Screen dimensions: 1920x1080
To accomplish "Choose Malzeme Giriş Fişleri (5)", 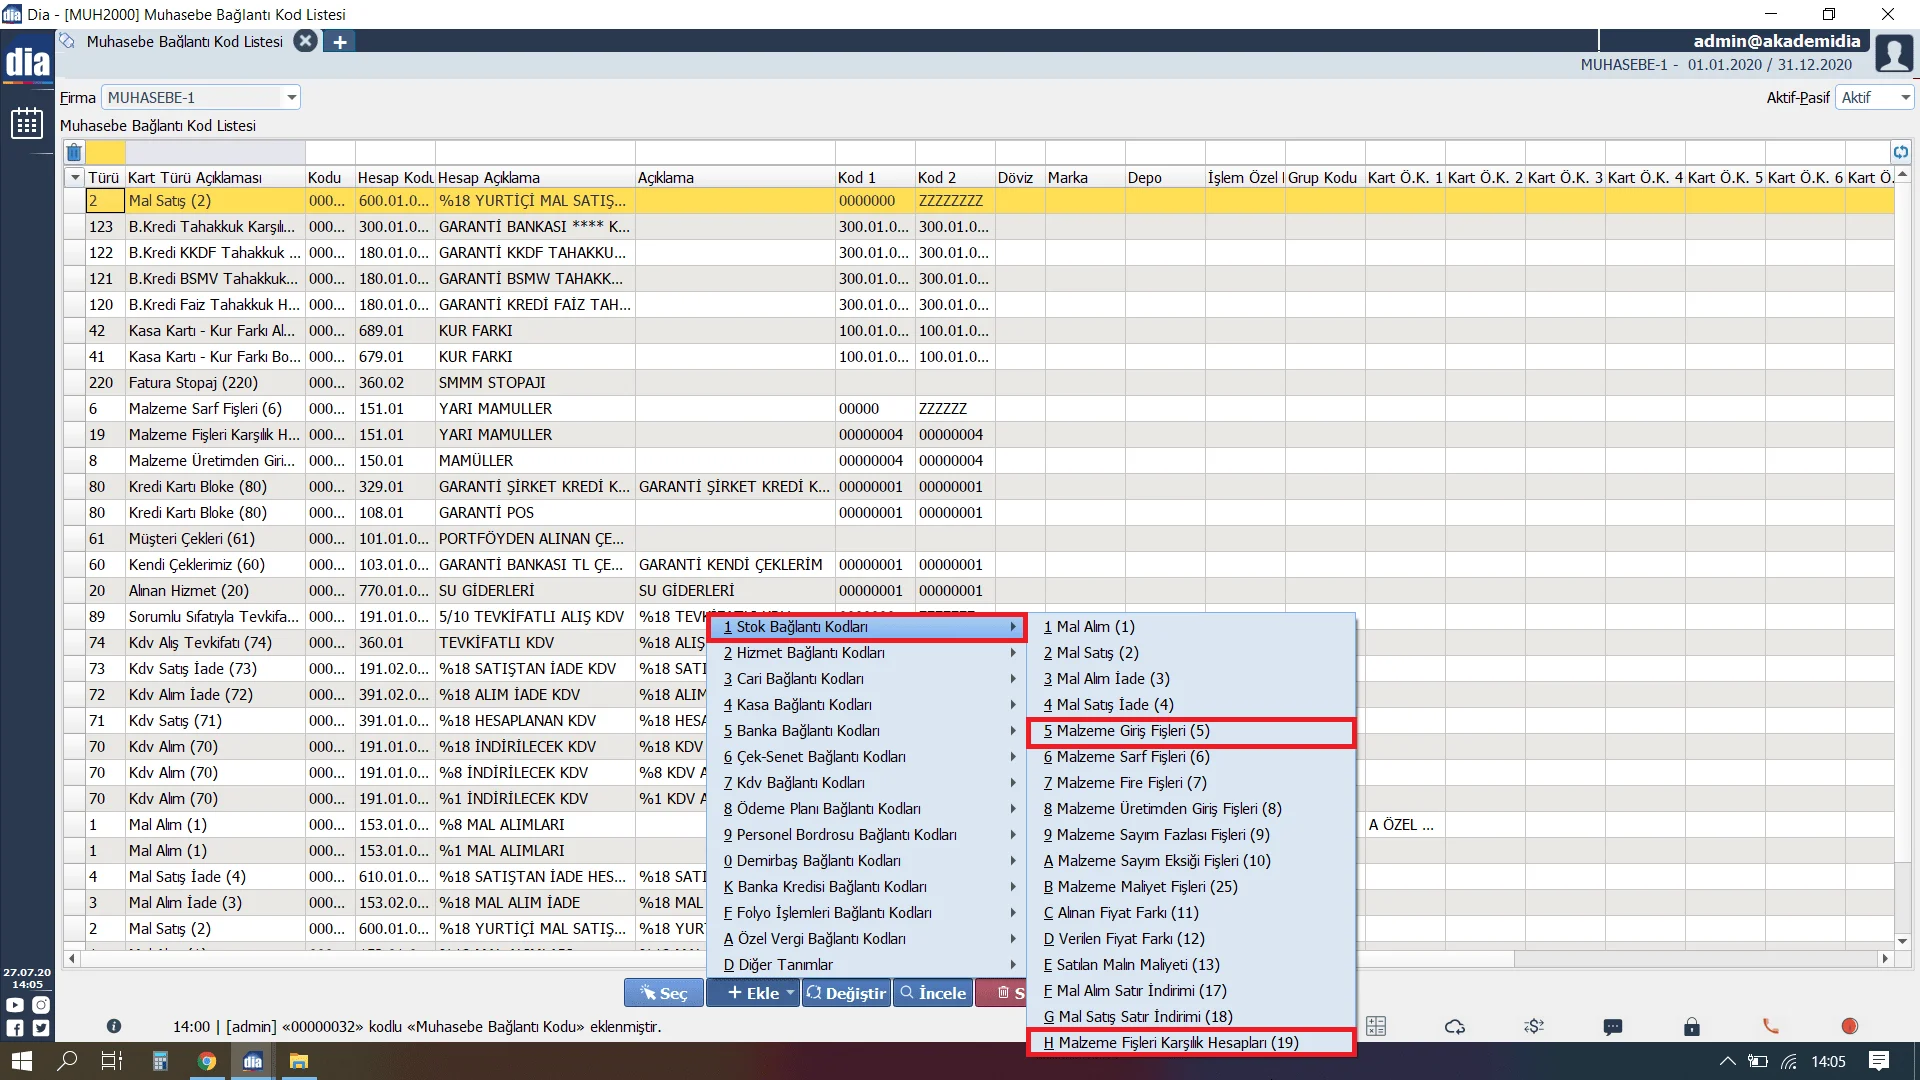I will click(1191, 731).
